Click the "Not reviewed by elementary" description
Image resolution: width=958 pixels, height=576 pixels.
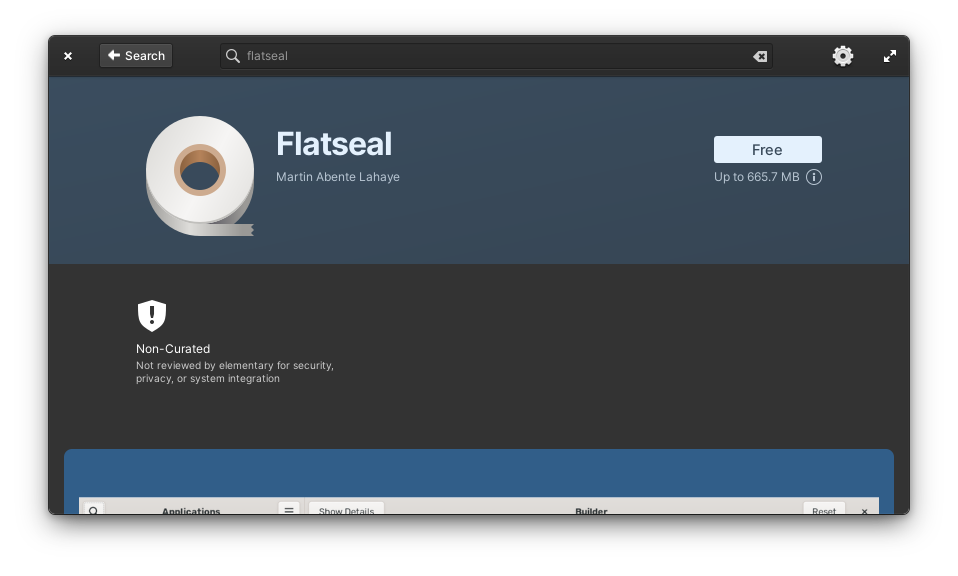235,372
